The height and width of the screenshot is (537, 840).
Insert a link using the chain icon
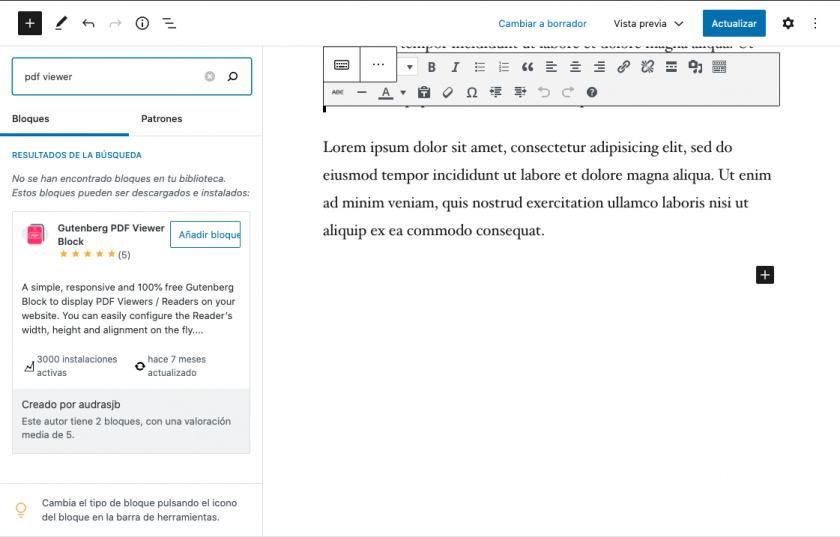(623, 67)
